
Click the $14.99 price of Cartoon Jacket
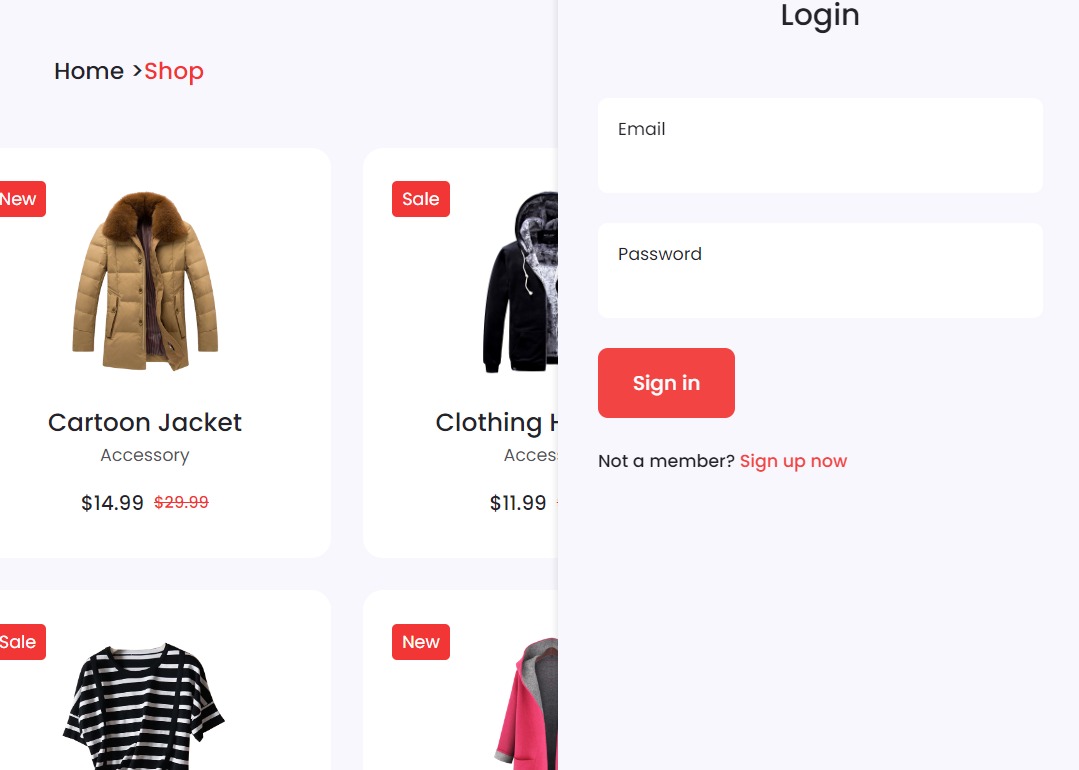click(112, 503)
